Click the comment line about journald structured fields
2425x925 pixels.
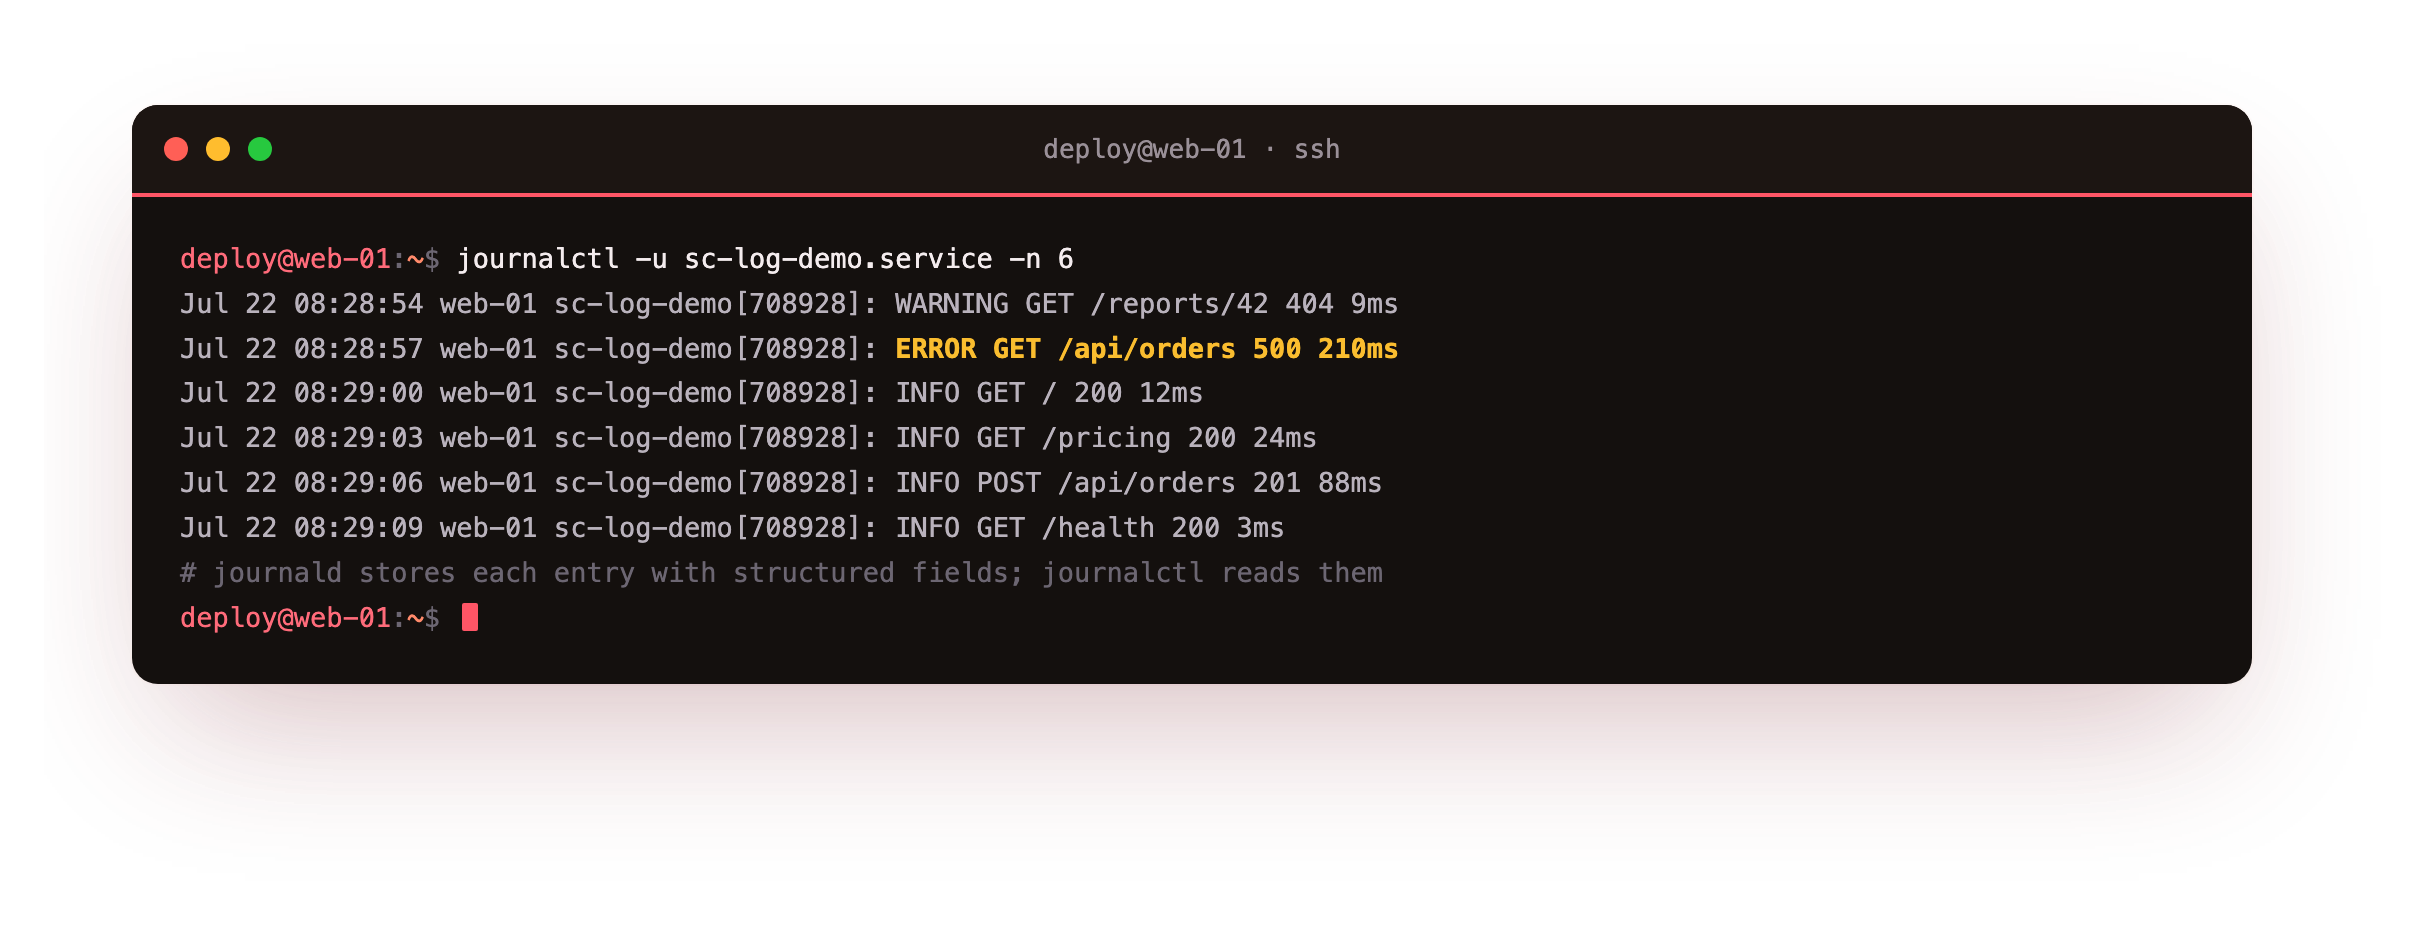click(x=781, y=573)
